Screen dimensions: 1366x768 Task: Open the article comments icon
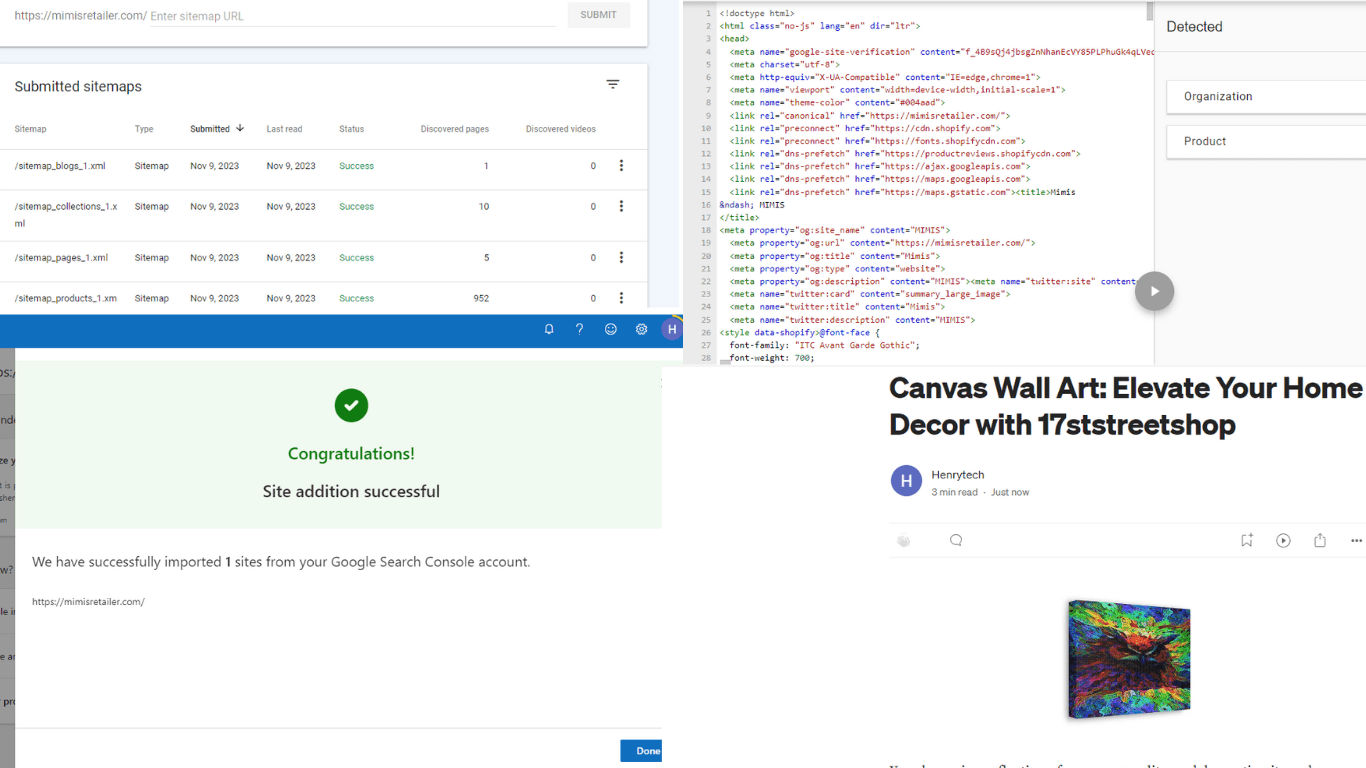[956, 540]
